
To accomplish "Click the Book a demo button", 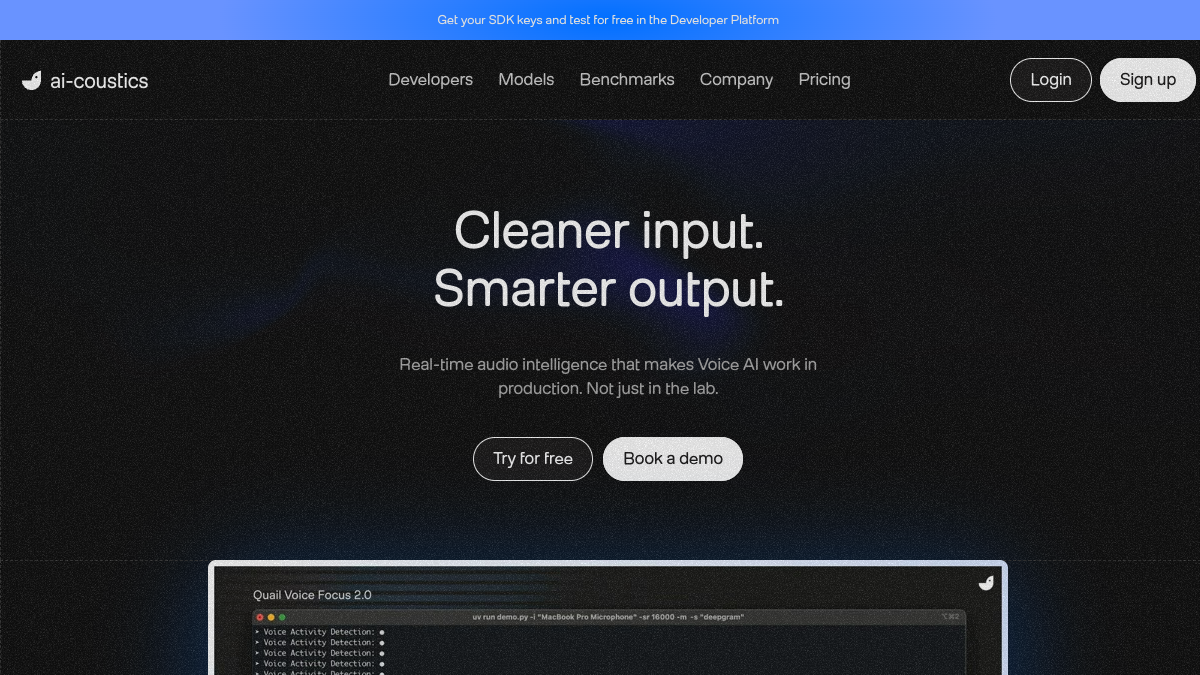I will pos(673,459).
